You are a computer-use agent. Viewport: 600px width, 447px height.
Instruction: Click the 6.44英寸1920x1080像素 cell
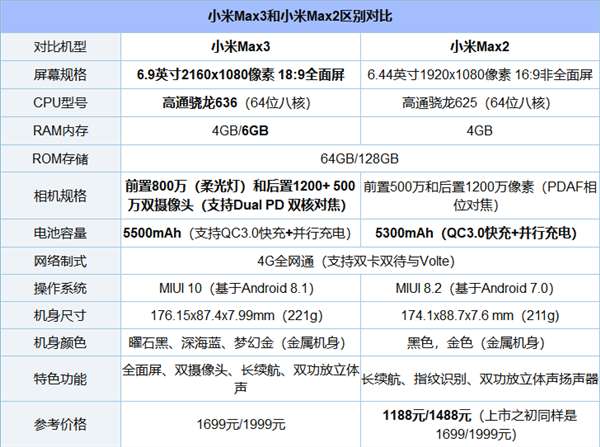coord(480,75)
